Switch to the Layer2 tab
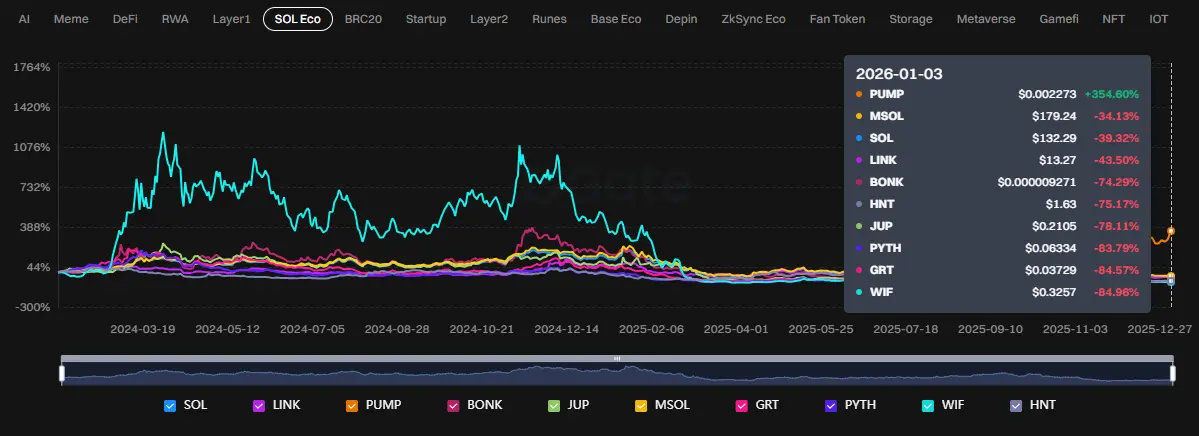 point(489,19)
